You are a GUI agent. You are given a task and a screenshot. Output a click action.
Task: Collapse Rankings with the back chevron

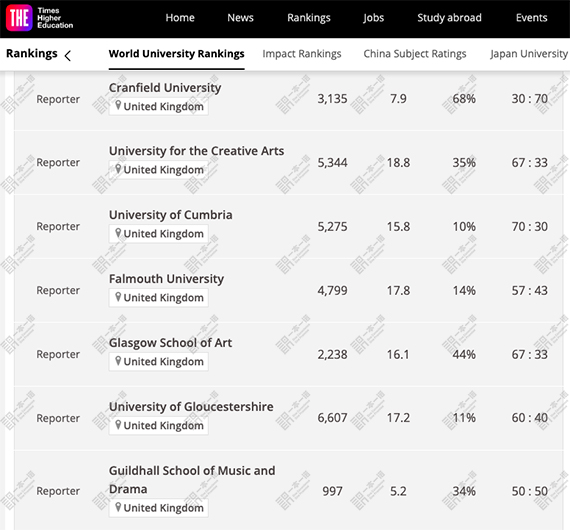[68, 55]
